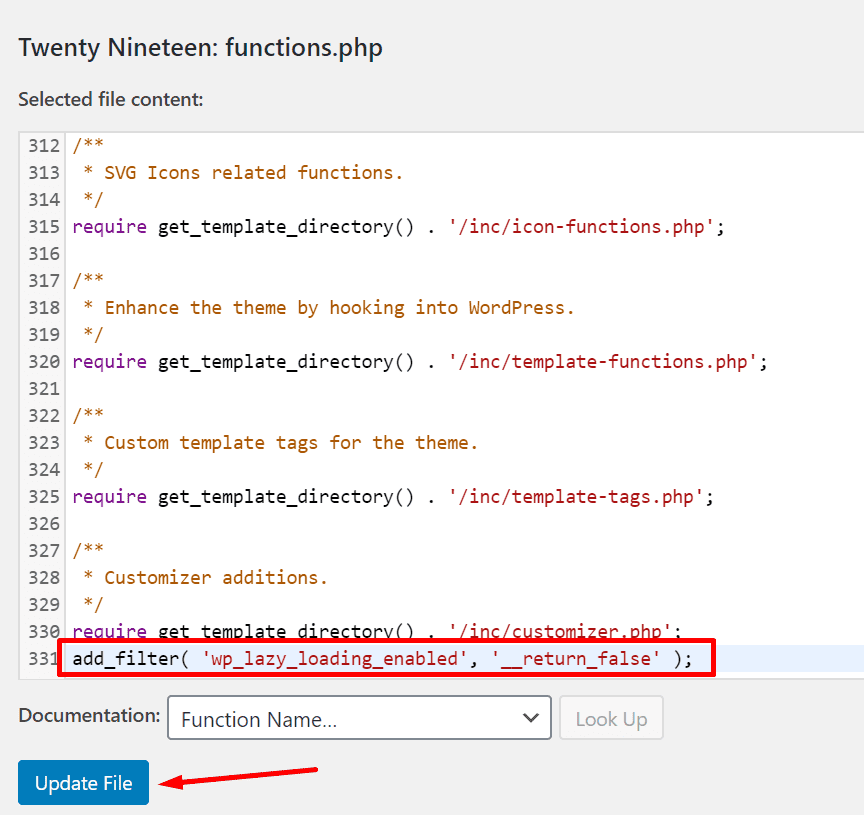The width and height of the screenshot is (864, 815).
Task: Click the 'Twenty Nineteen: functions.php' heading
Action: 201,48
